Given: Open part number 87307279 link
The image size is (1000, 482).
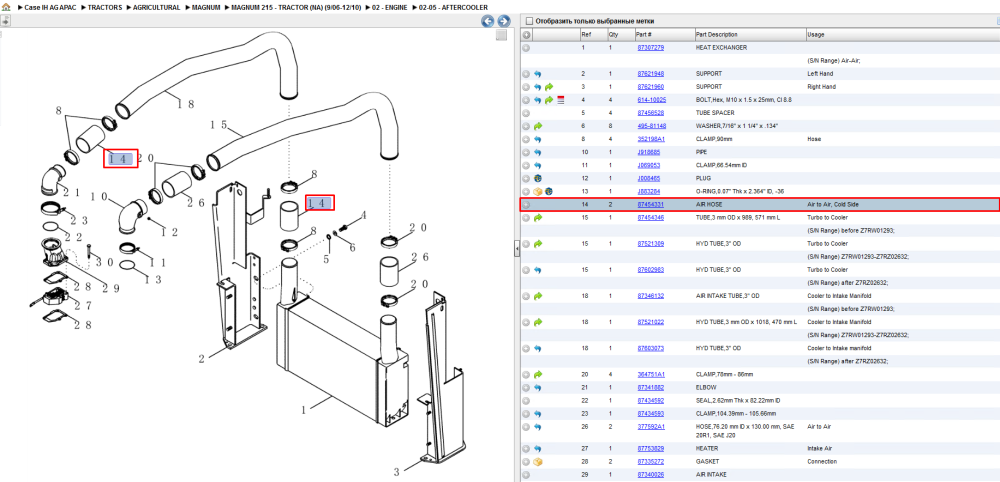Looking at the screenshot, I should point(651,48).
